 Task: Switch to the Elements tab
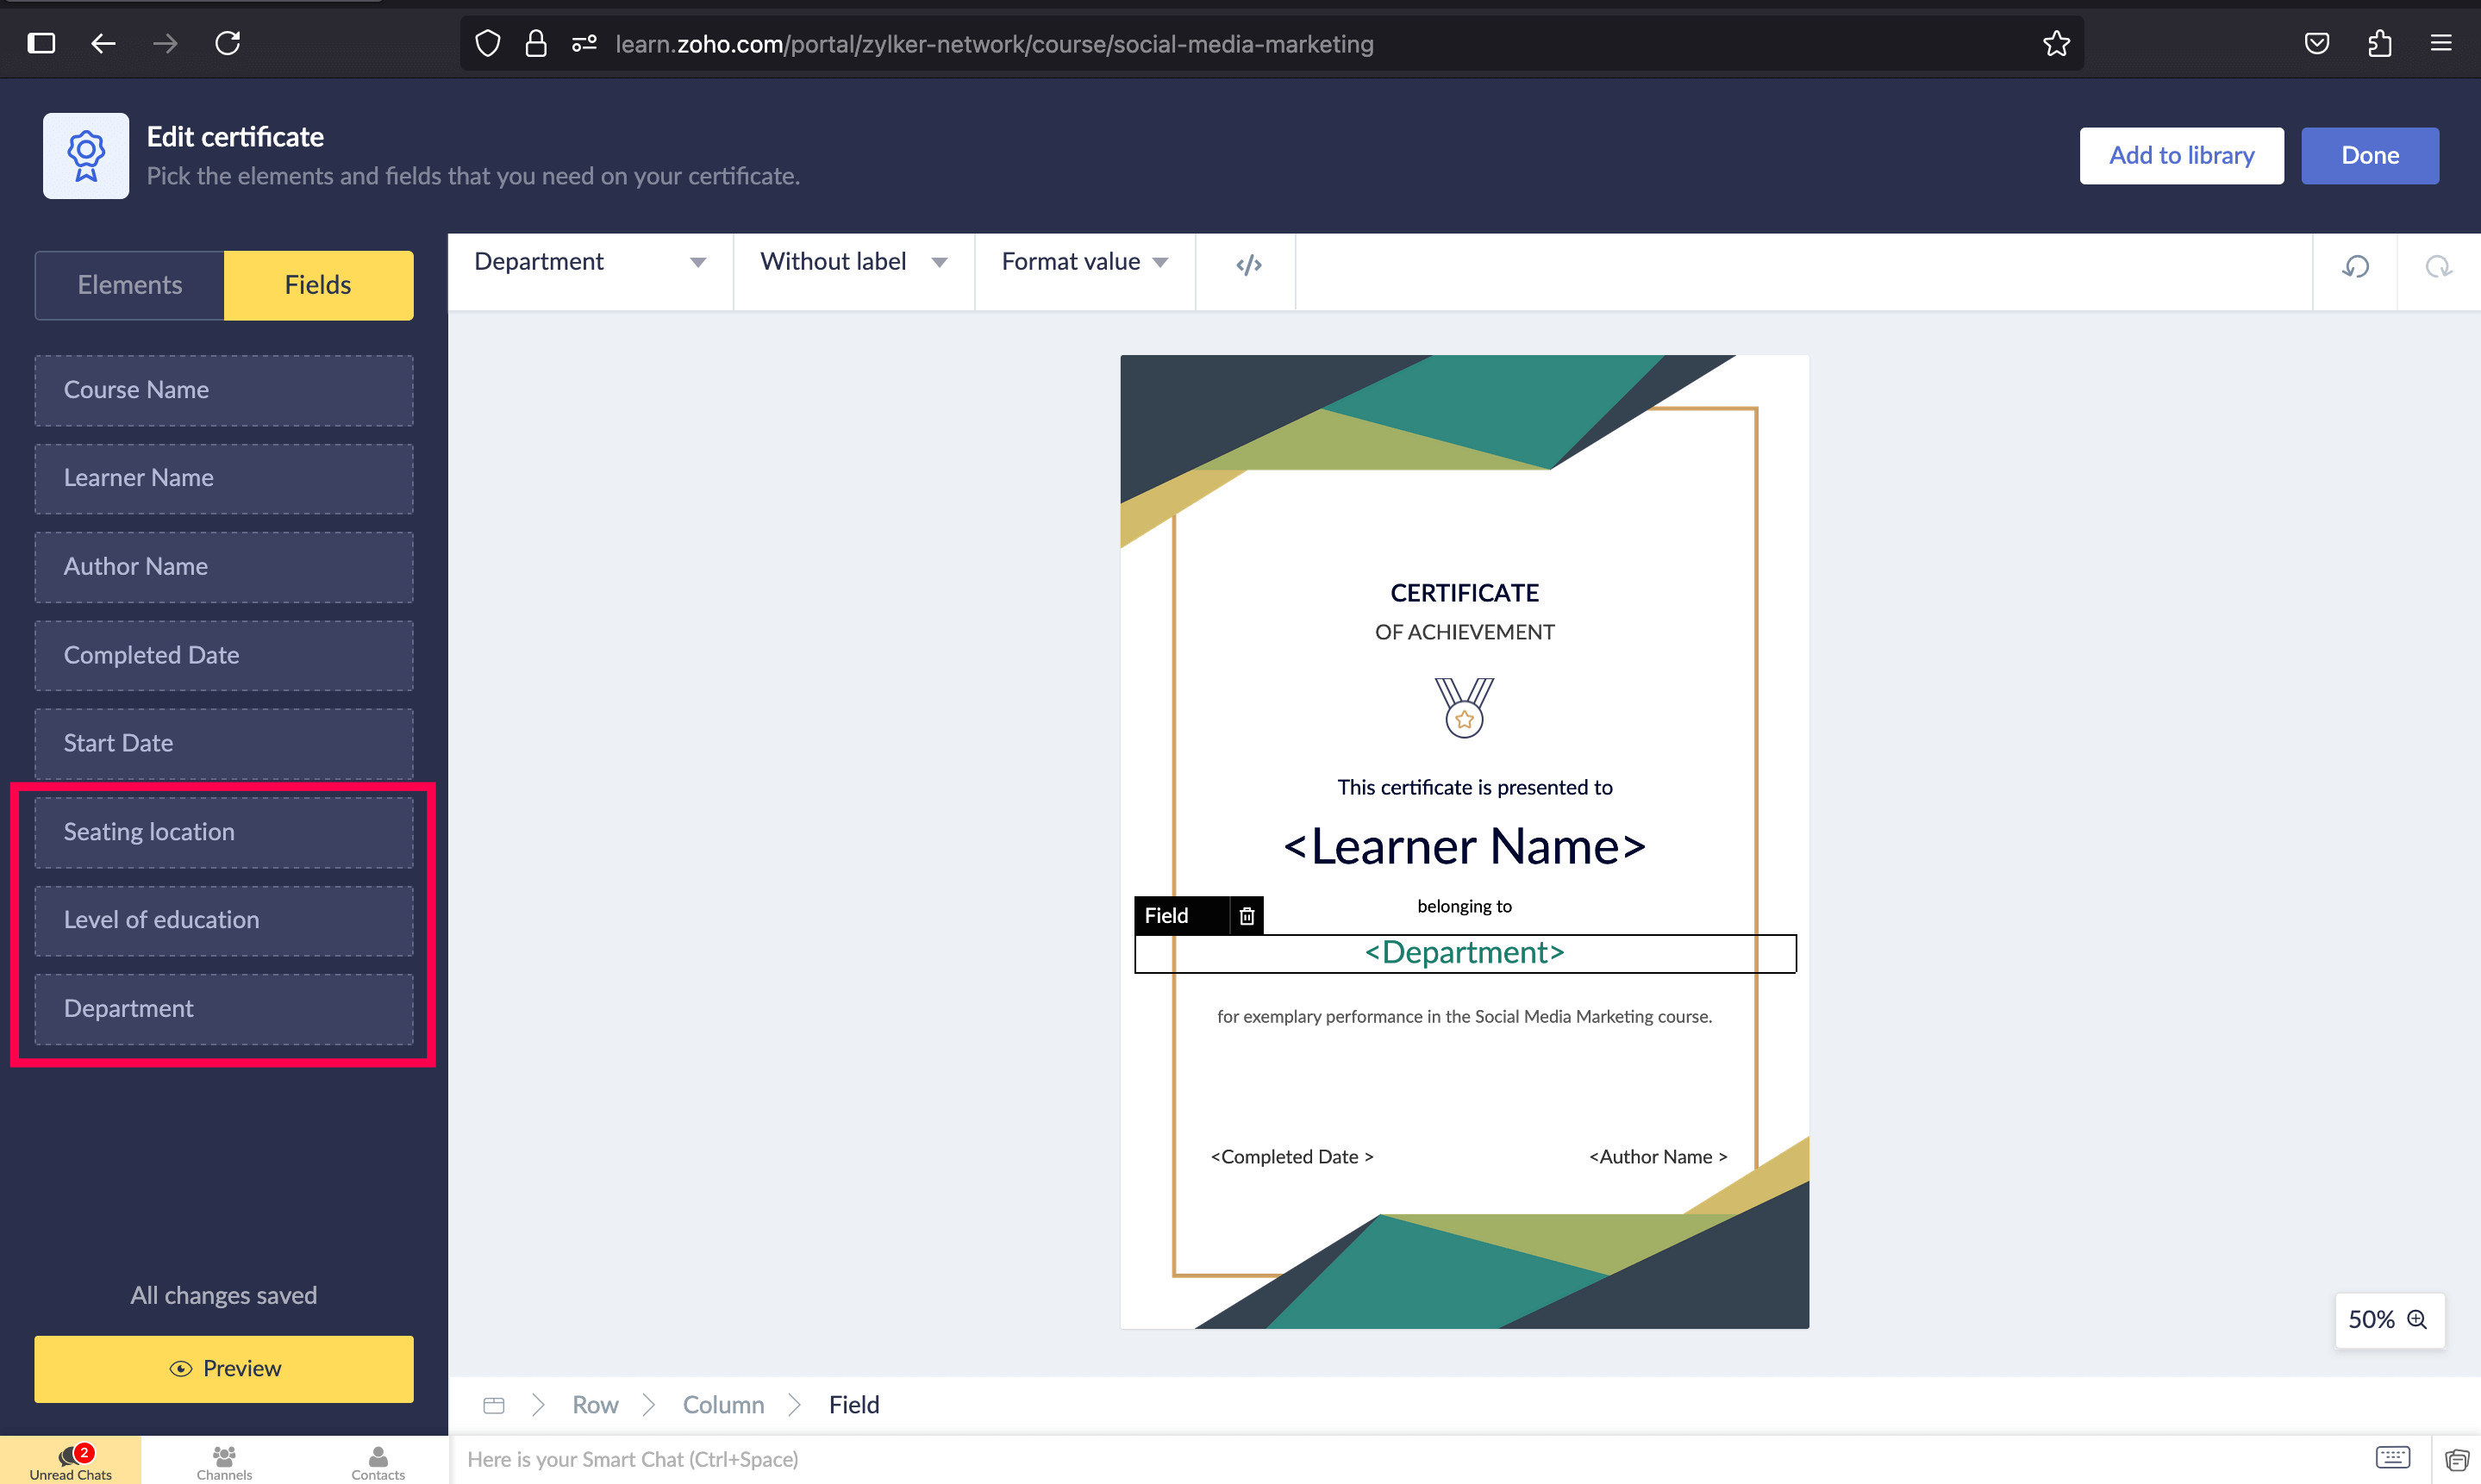pos(130,285)
